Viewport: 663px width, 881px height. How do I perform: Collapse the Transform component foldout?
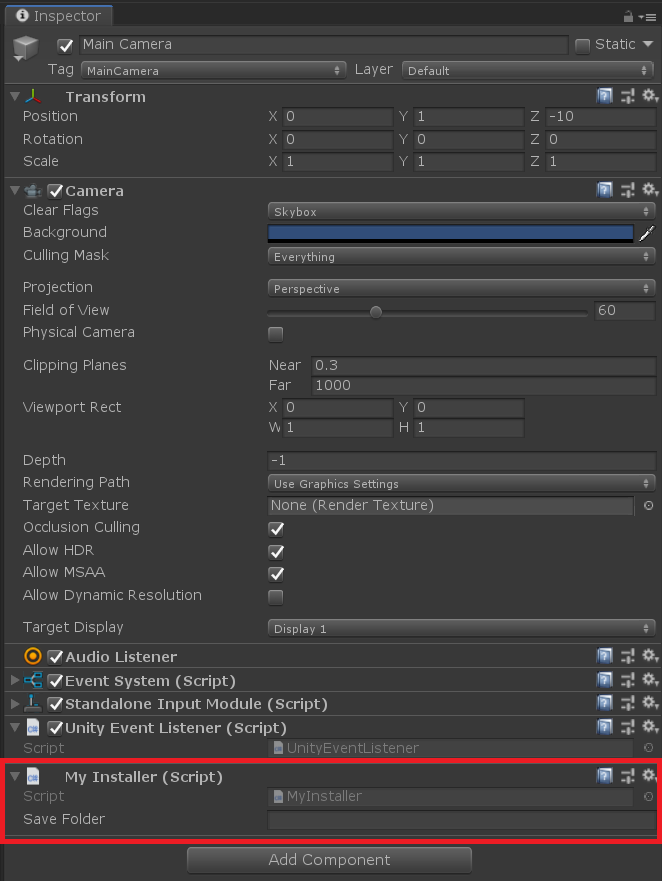coord(15,97)
